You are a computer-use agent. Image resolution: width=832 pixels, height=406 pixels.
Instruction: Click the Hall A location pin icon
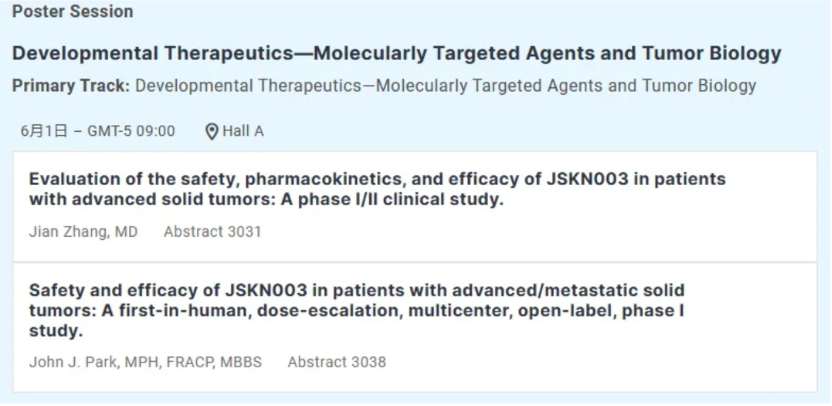211,131
